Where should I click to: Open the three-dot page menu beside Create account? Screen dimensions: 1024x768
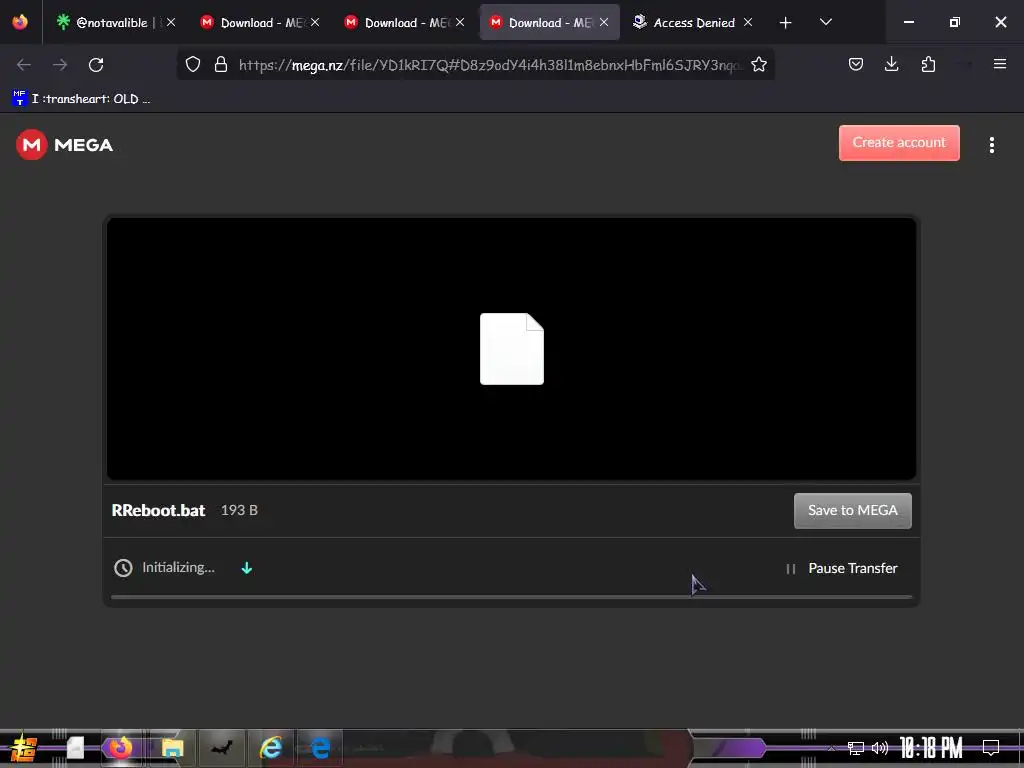(991, 145)
